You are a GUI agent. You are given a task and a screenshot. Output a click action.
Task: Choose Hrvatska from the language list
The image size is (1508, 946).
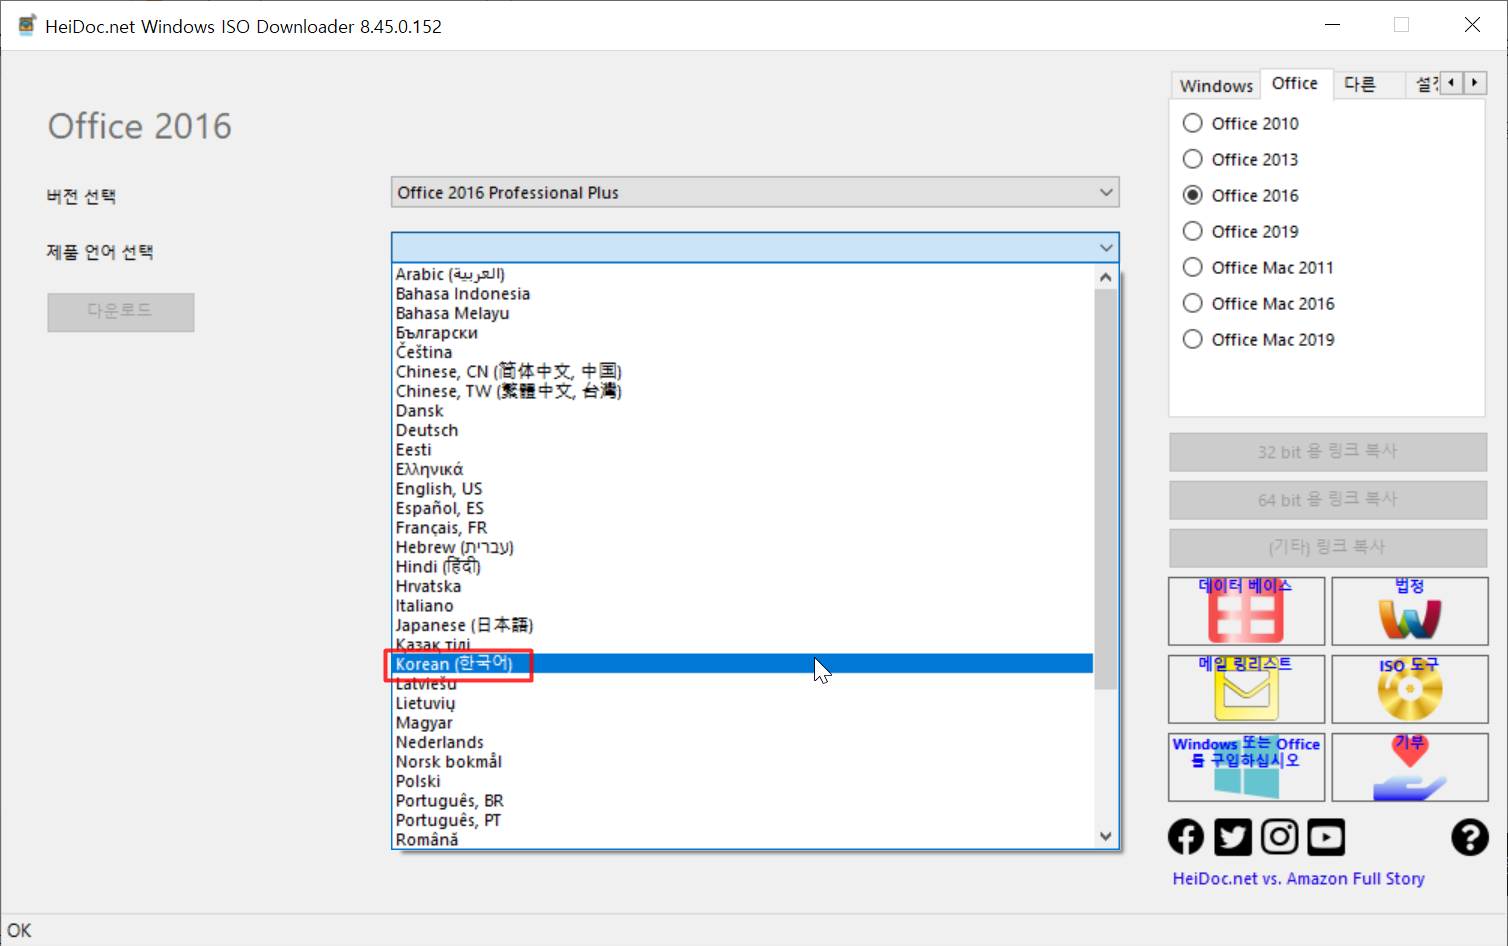(743, 586)
